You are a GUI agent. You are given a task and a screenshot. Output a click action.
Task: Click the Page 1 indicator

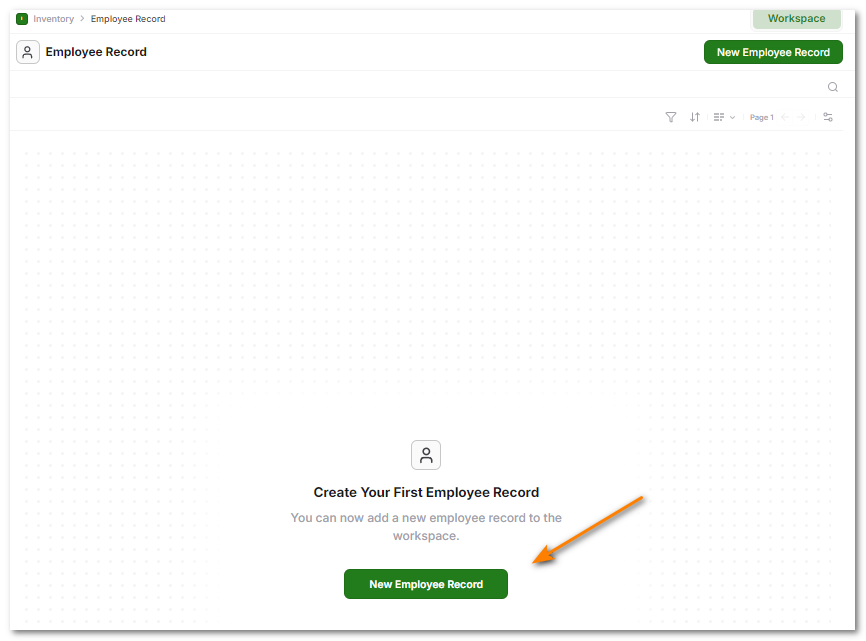point(761,117)
